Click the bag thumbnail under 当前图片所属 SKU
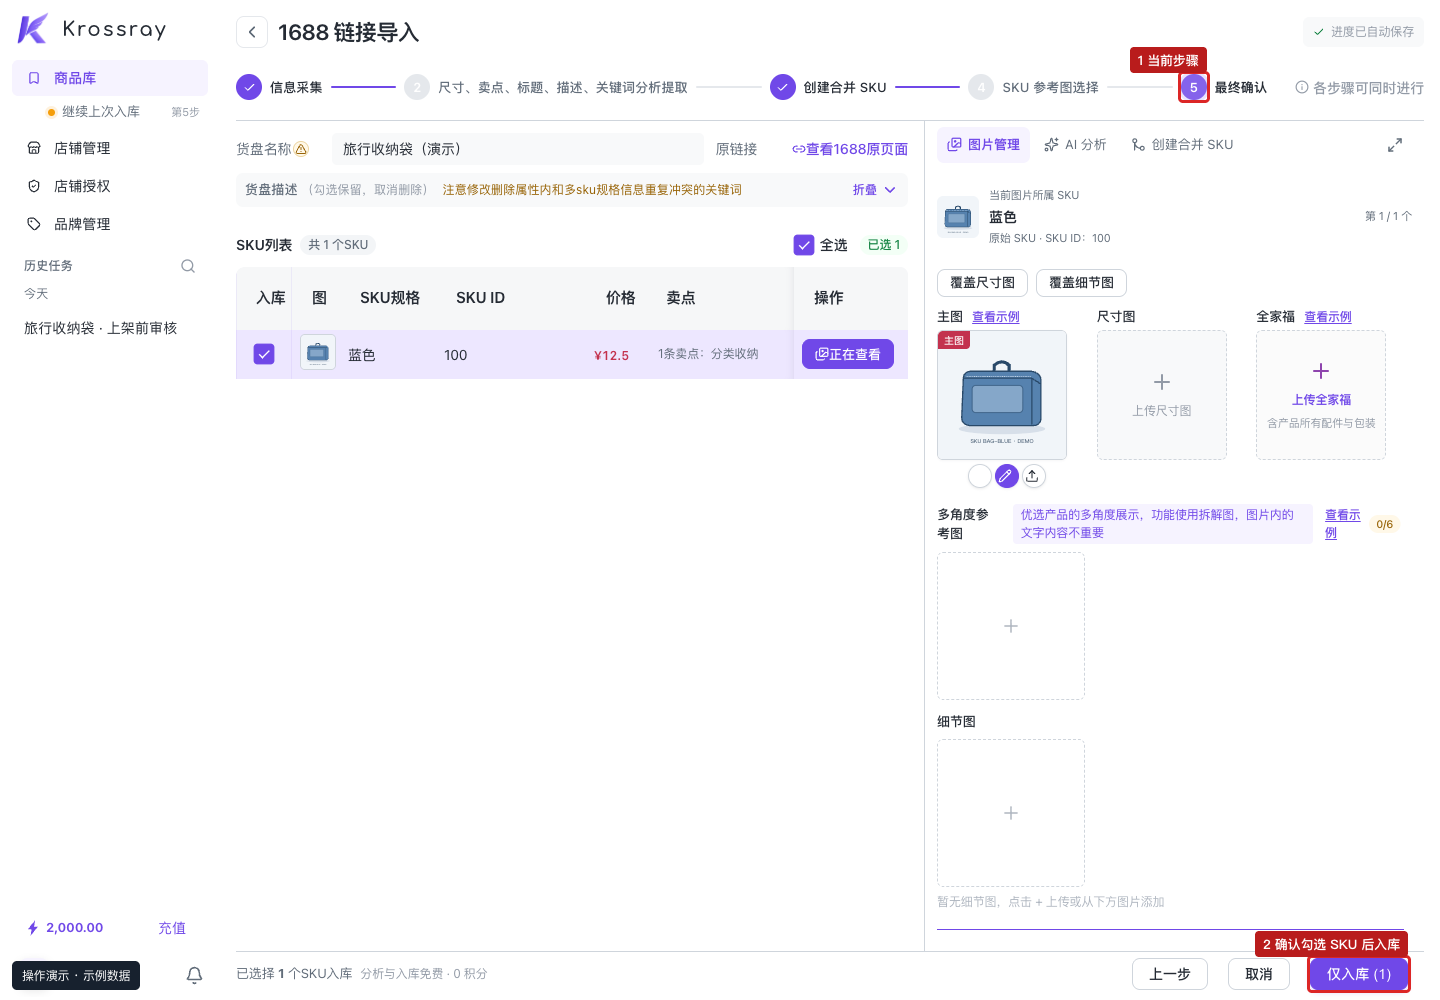 958,217
